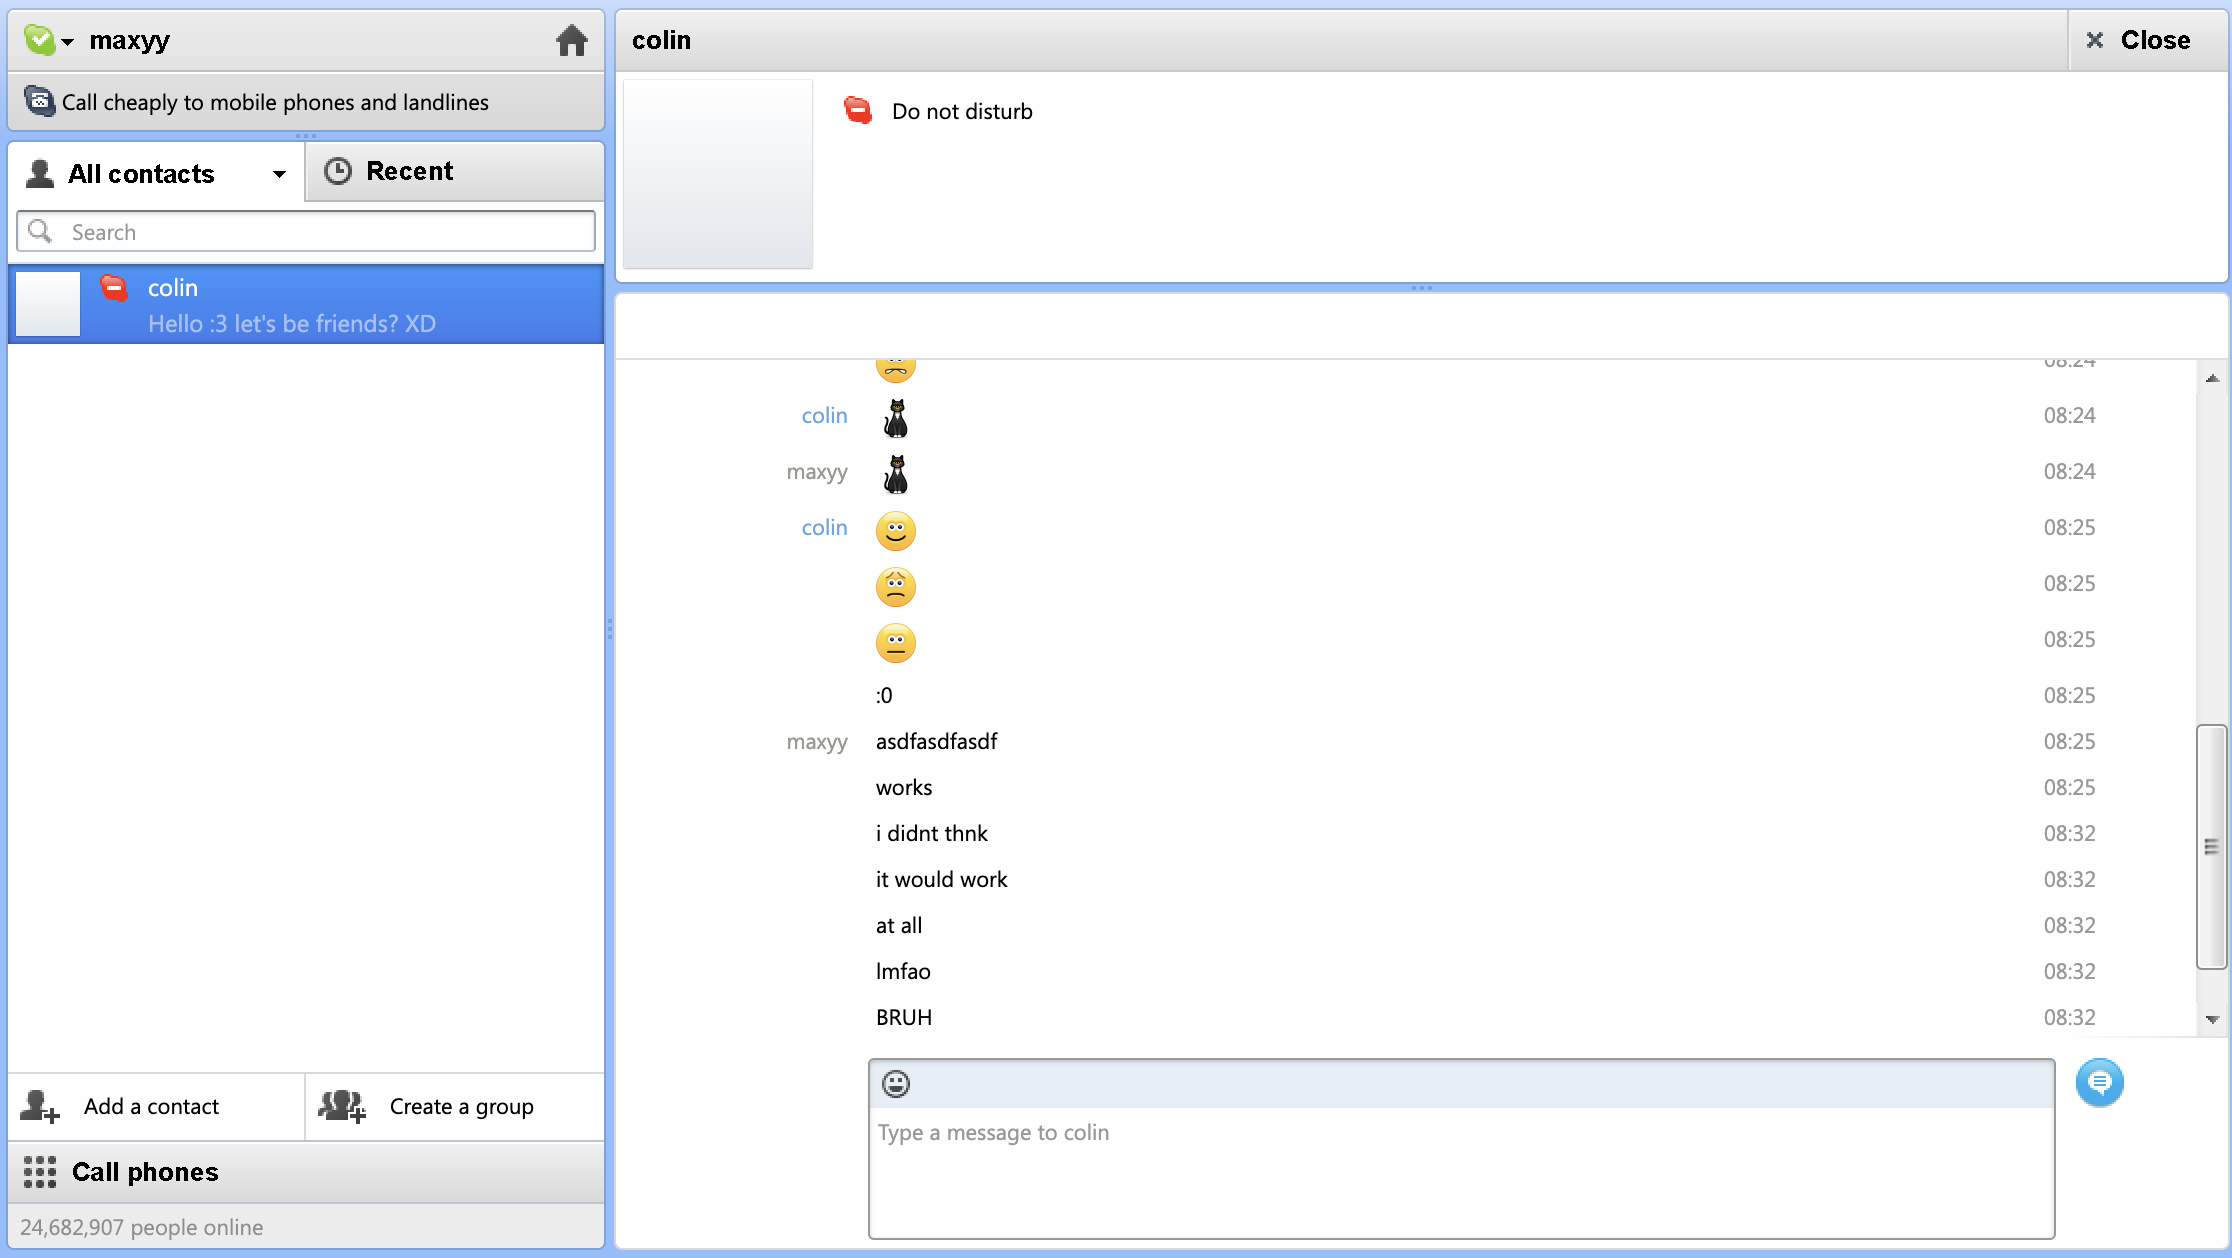Expand the All contacts dropdown arrow
The width and height of the screenshot is (2232, 1258).
tap(277, 173)
